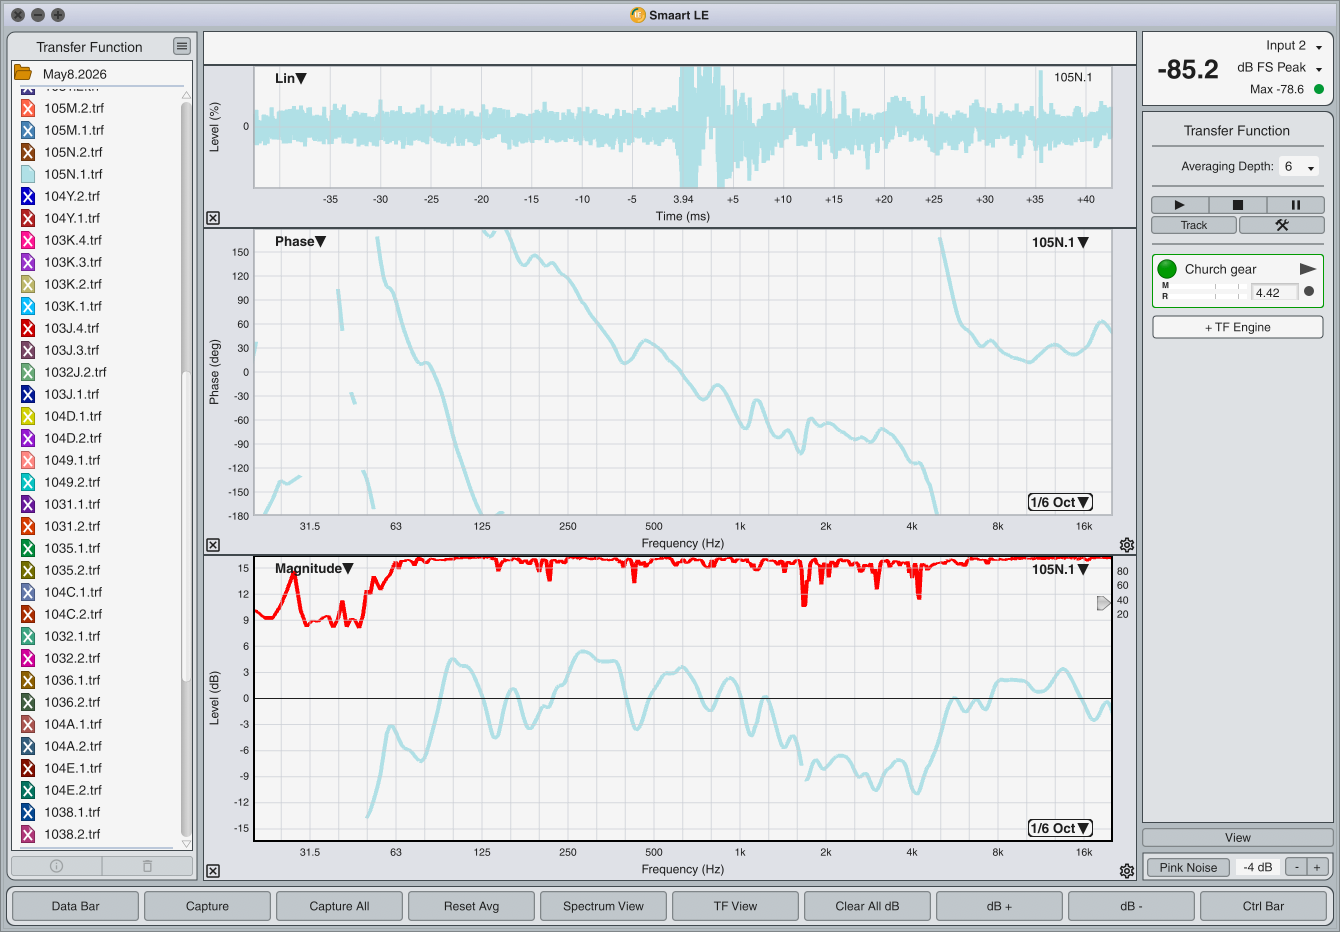1340x932 pixels.
Task: Decrease pink noise level with the minus button
Action: click(x=1296, y=867)
